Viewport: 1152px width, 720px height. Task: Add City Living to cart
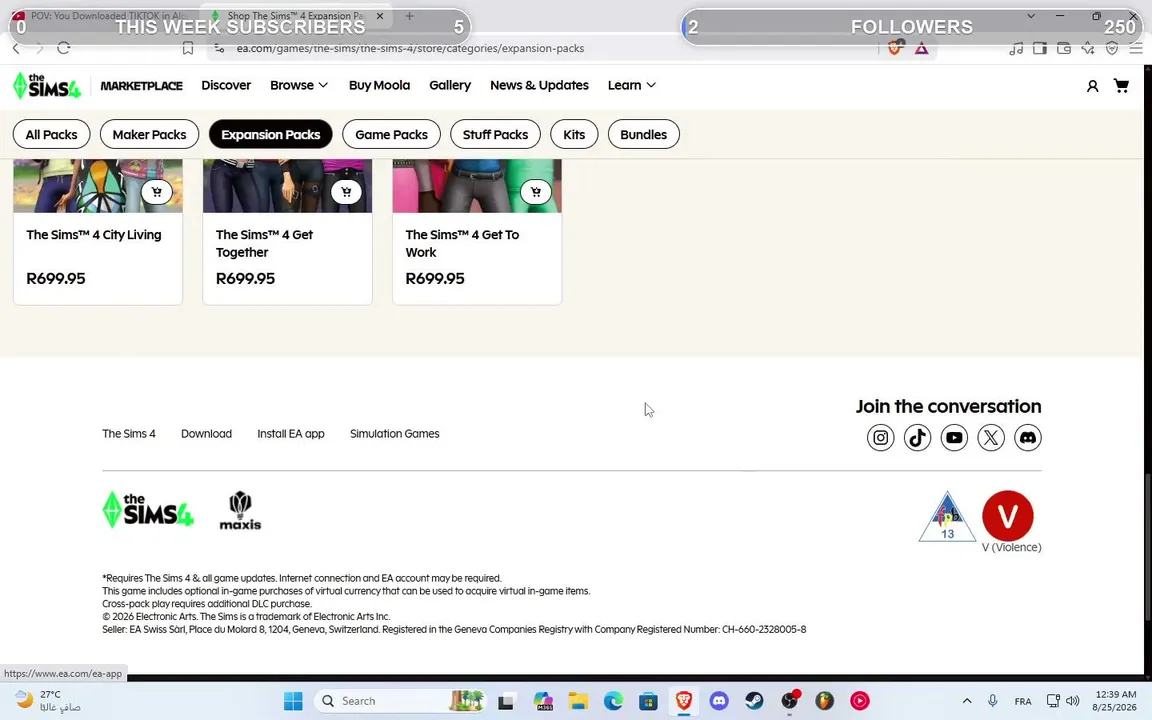tap(156, 192)
